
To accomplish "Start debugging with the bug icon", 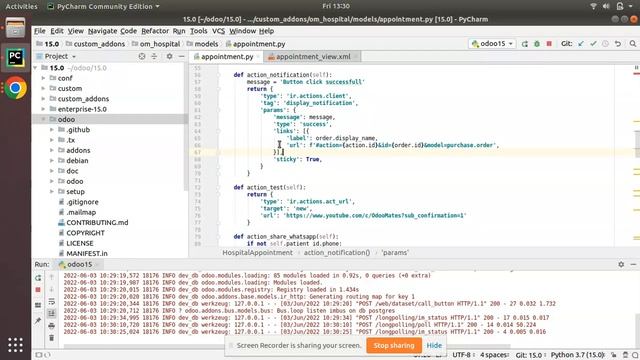I will click(537, 44).
